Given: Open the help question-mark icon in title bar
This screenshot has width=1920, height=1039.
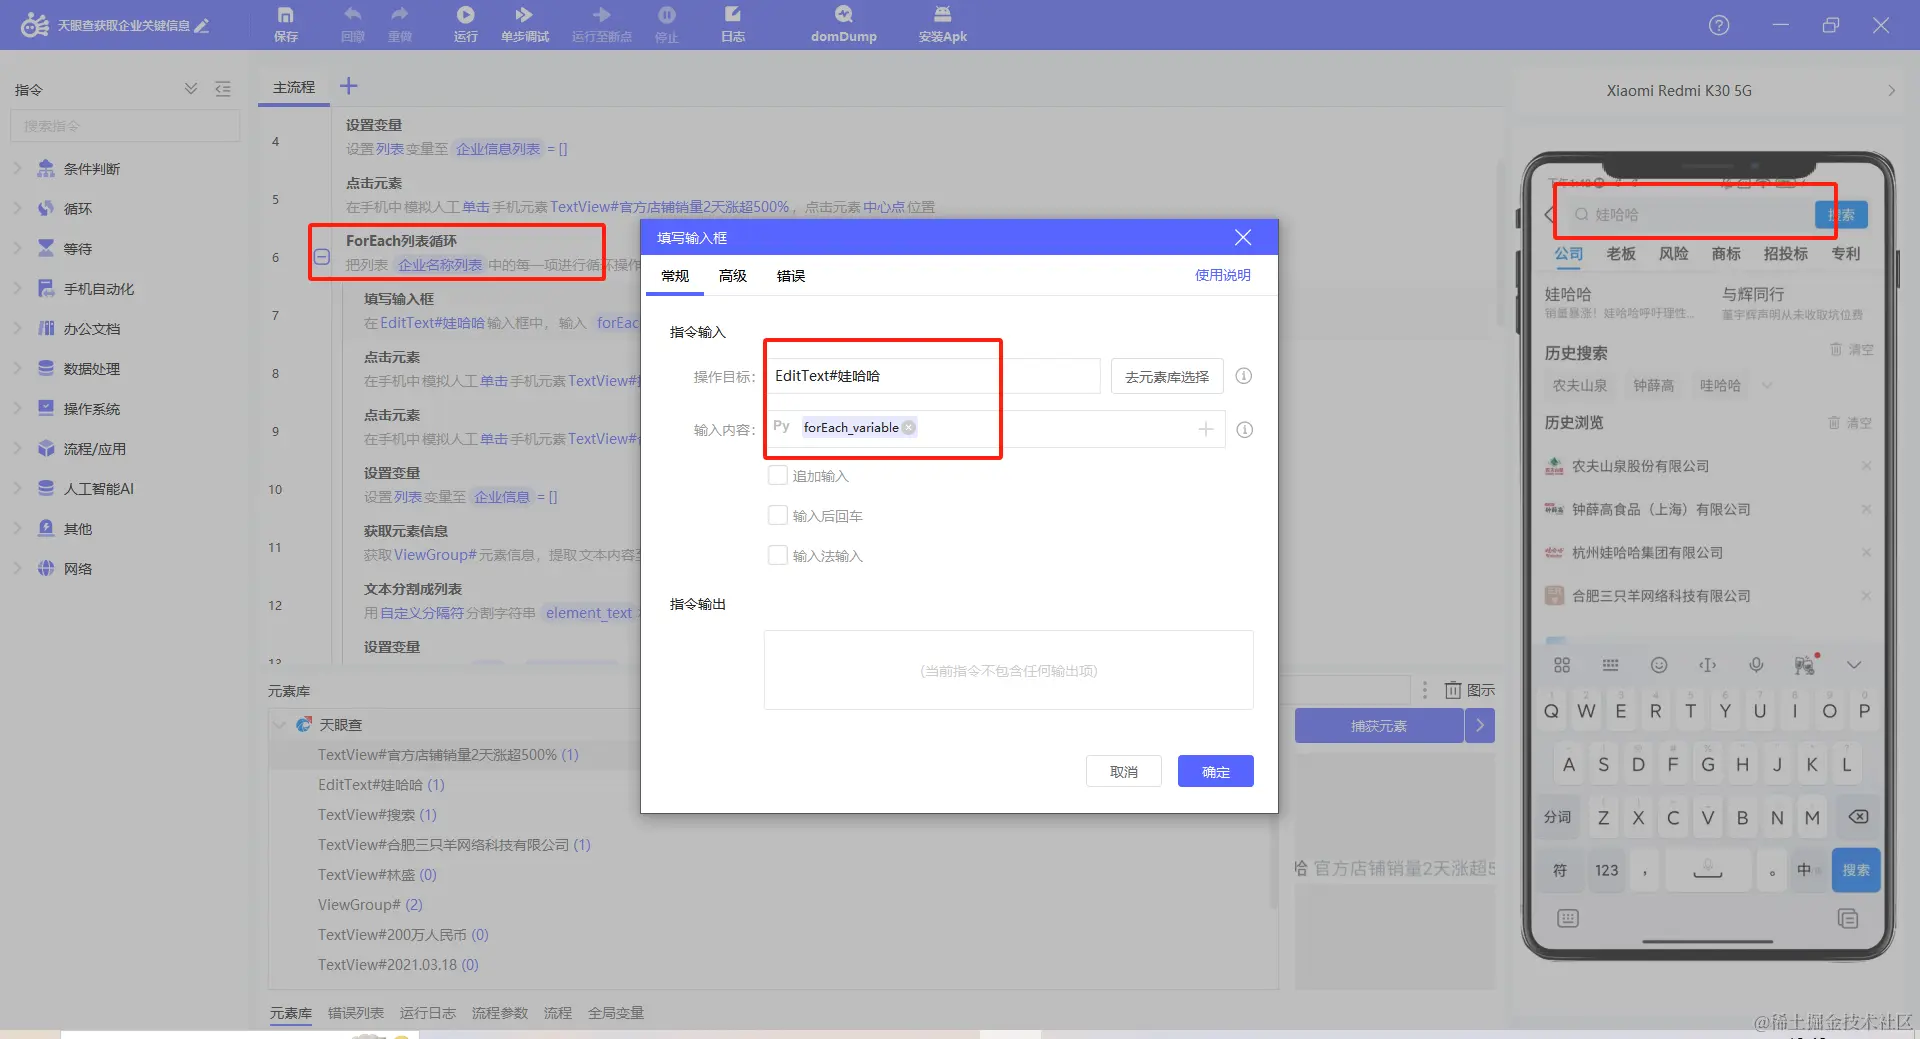Looking at the screenshot, I should 1719,25.
